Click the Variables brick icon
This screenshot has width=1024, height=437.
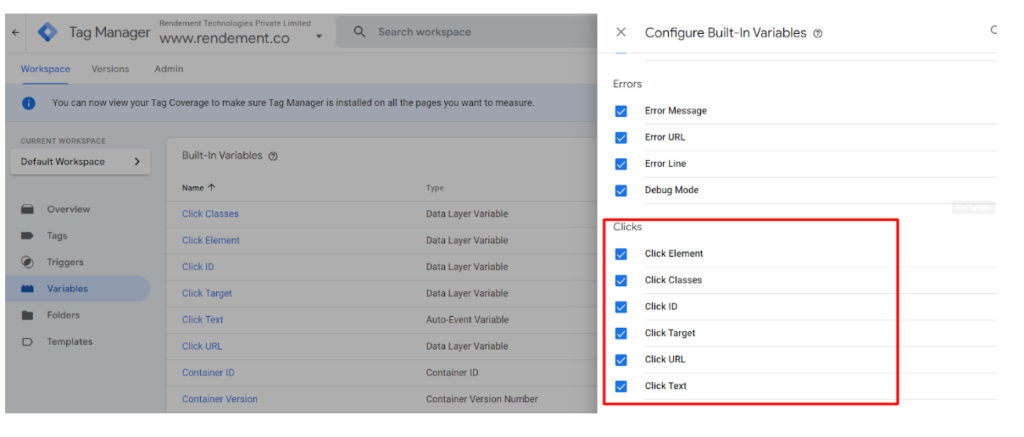click(x=27, y=289)
